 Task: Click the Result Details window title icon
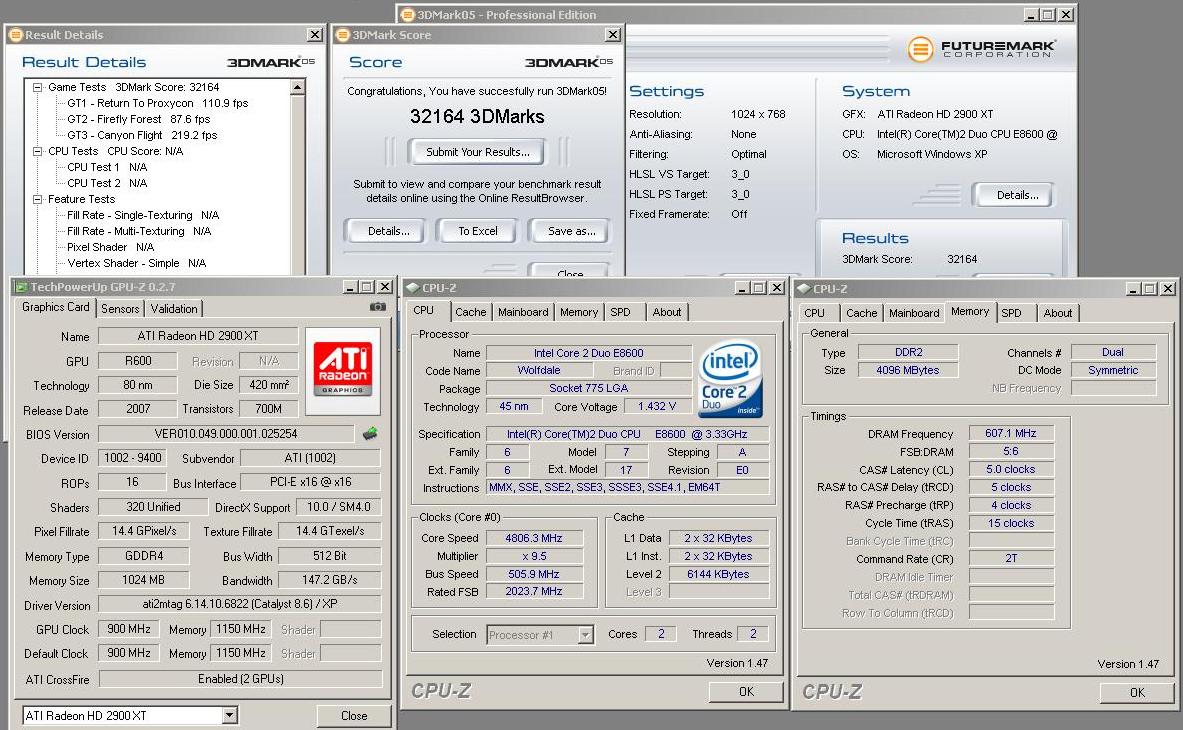(16, 35)
